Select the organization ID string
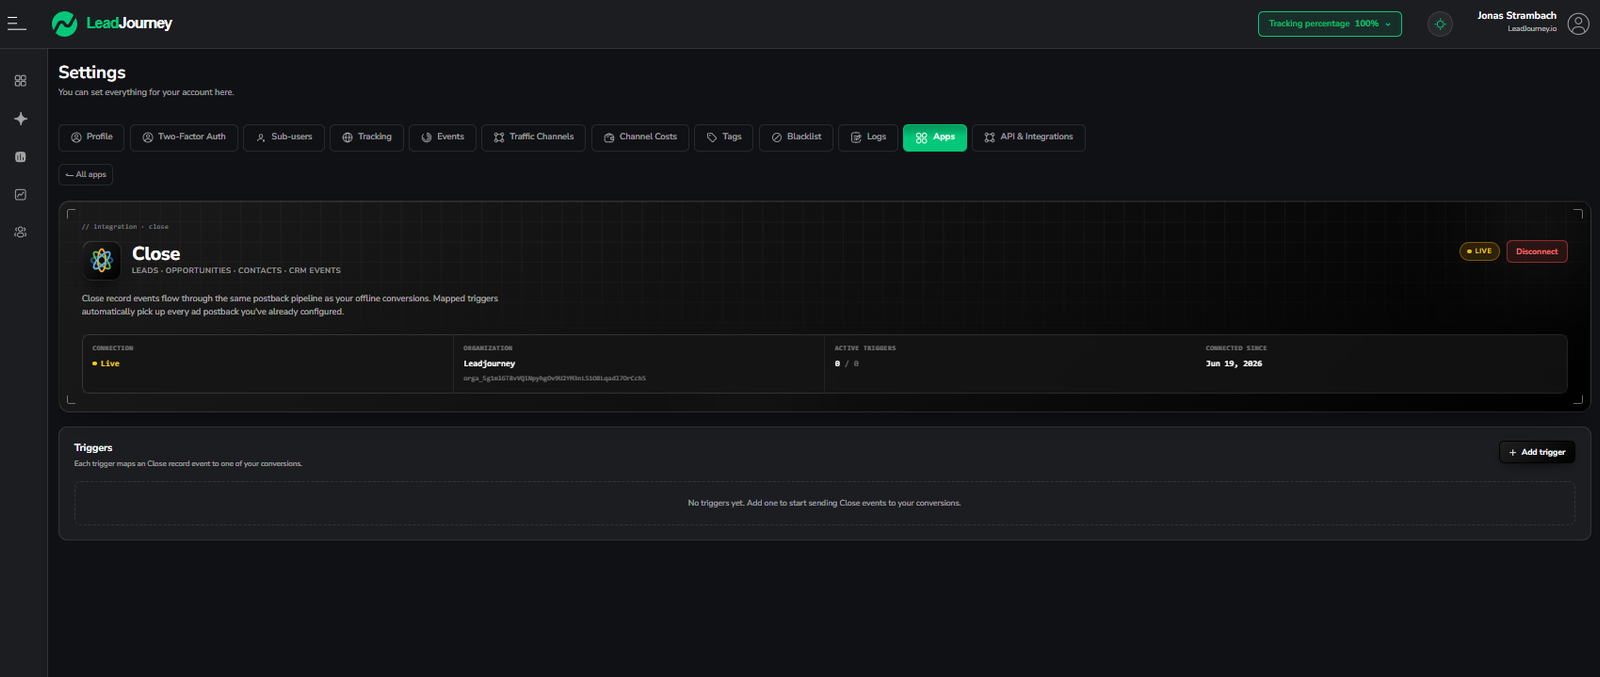 (554, 378)
